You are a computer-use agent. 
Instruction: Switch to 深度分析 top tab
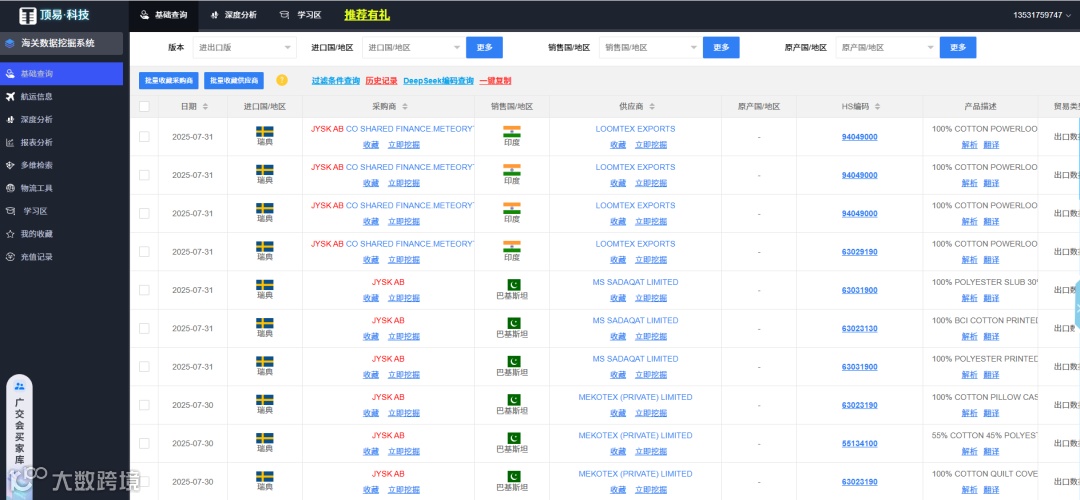233,14
